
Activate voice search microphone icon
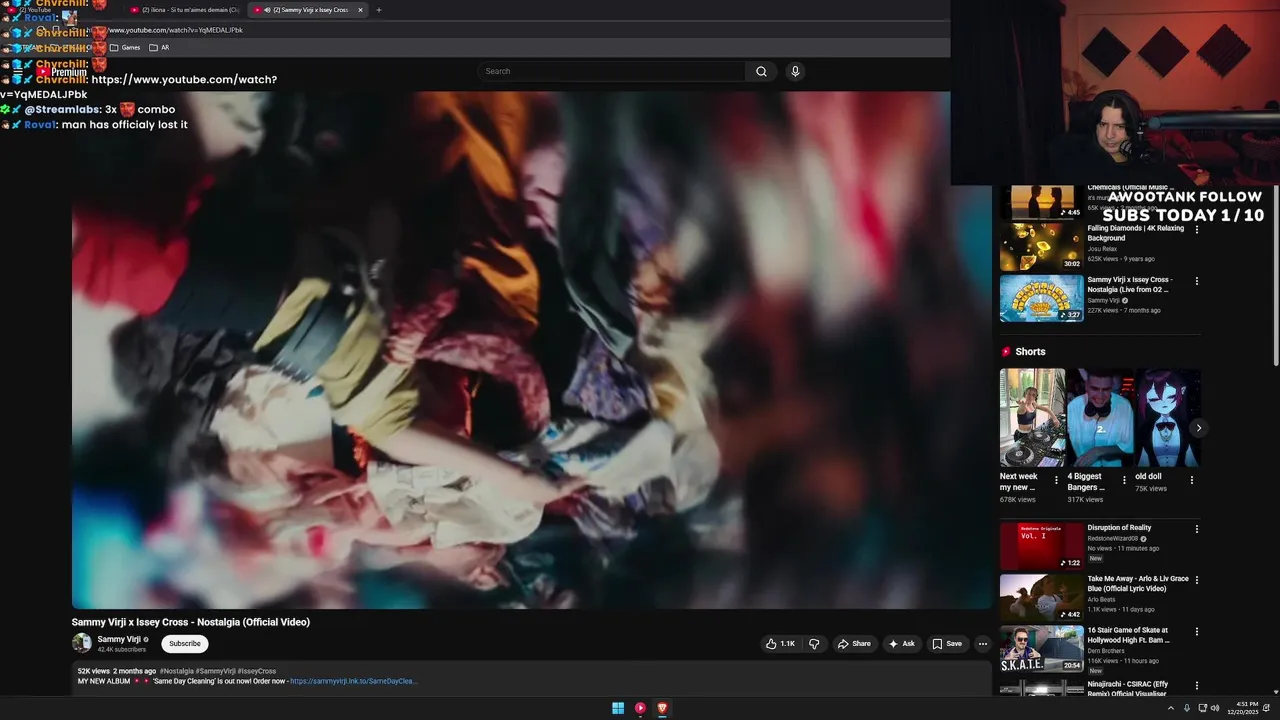tap(795, 71)
